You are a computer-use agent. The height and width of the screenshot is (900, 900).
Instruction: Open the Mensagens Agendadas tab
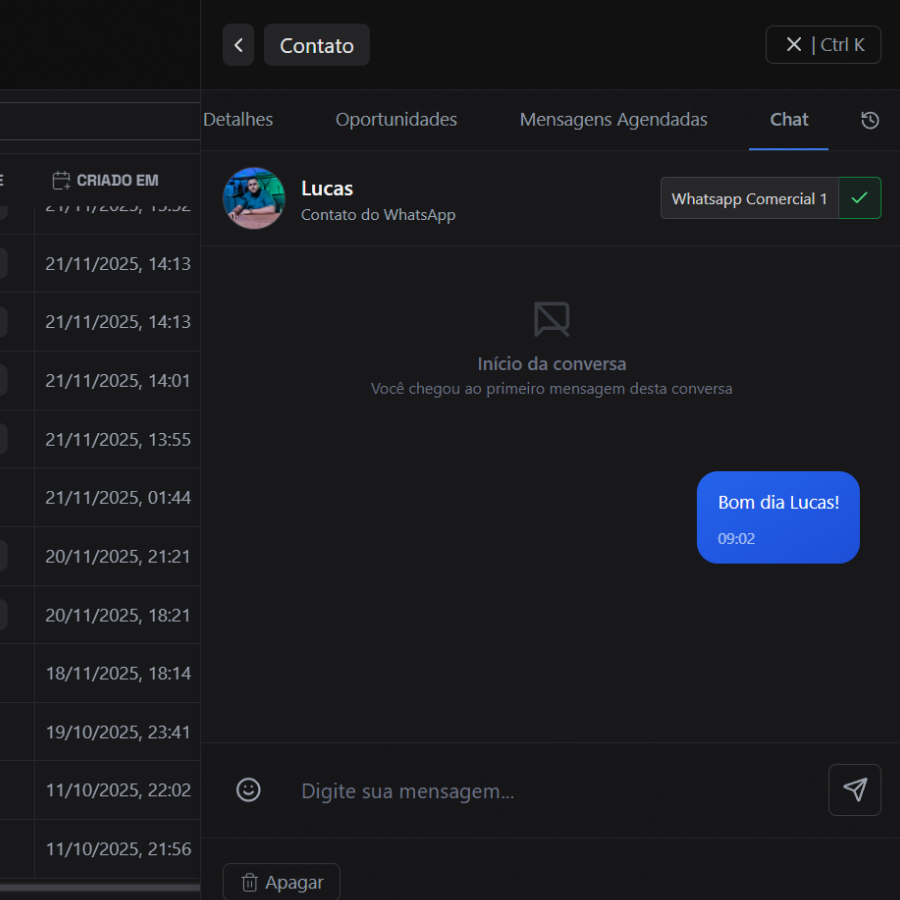[613, 120]
